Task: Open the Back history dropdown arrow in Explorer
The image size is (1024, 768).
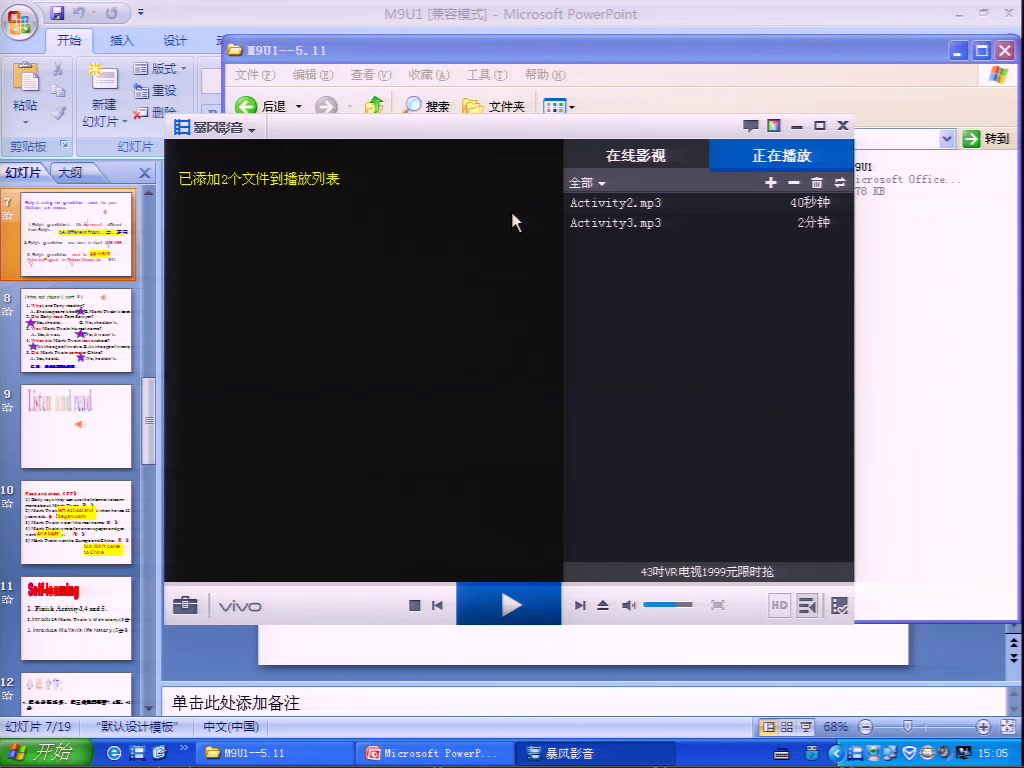Action: pyautogui.click(x=299, y=106)
